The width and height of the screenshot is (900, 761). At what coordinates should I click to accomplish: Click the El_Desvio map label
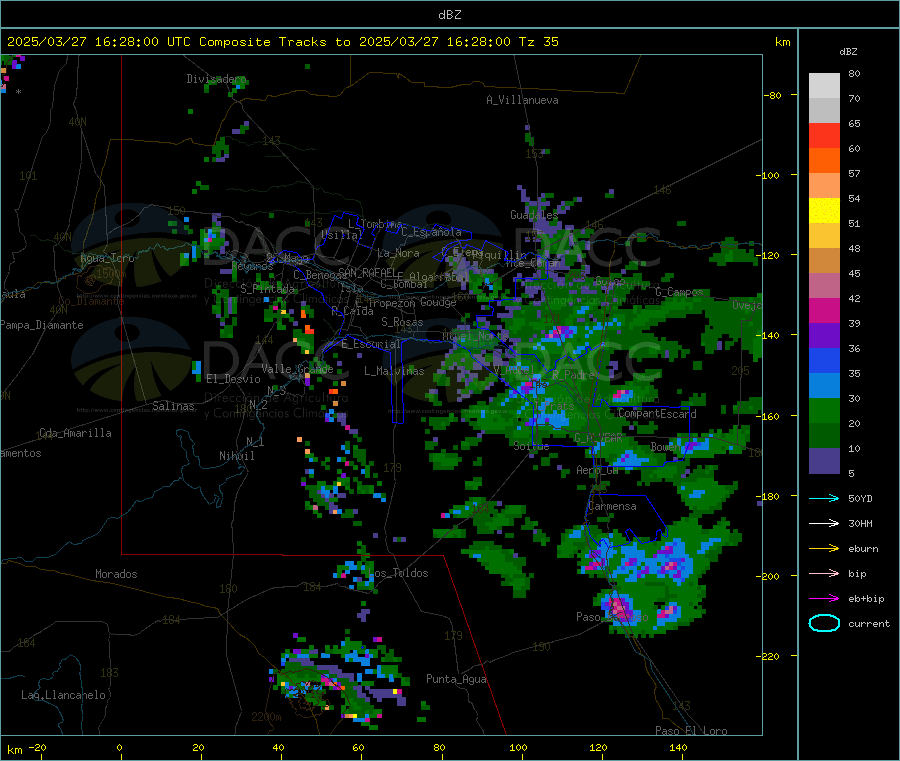(233, 379)
